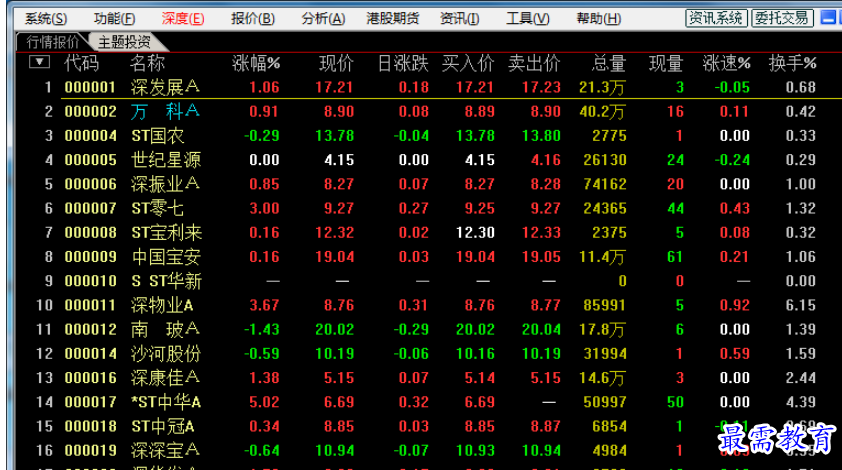Screen dimensions: 842x470
Task: Switch to the 行情报价 tab
Action: point(52,42)
